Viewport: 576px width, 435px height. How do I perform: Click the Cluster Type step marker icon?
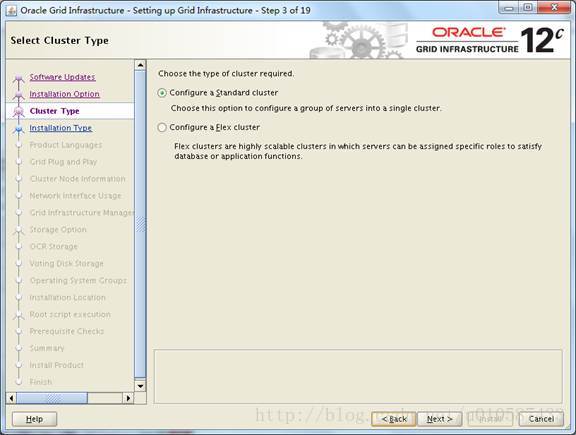18,112
